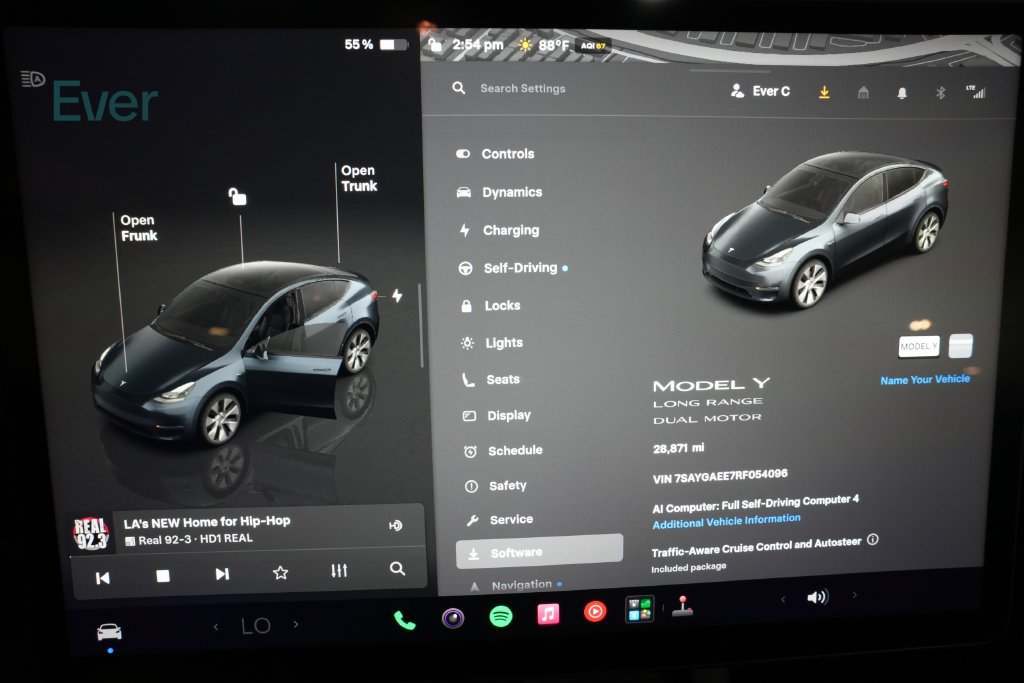Open the Ever C driver profile
Screen dimensions: 1024x683
[x=760, y=91]
